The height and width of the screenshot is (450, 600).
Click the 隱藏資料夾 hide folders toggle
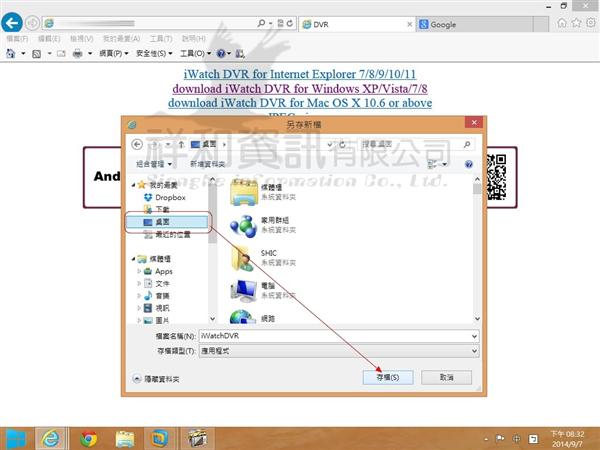point(155,379)
